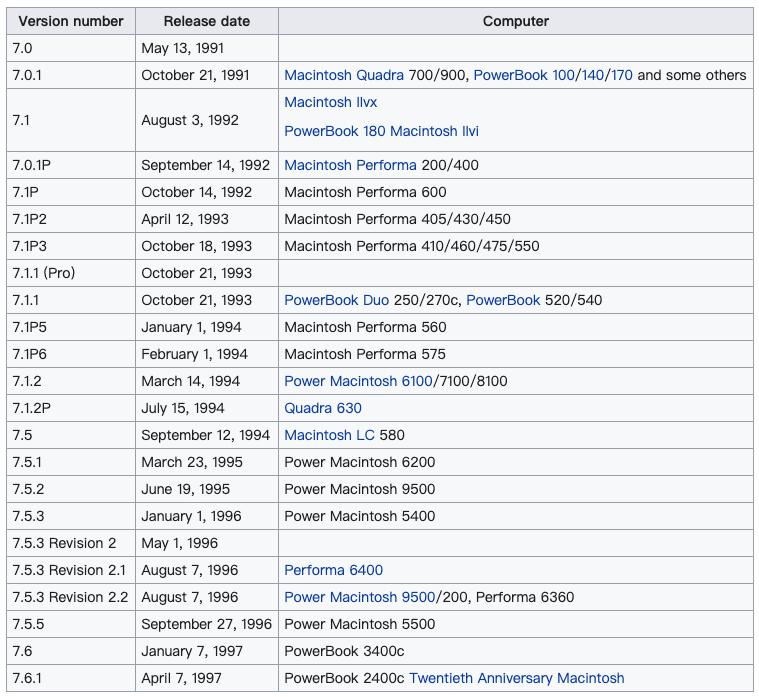Screen dimensions: 759x697
Task: Open the Power Macintosh 6100 link
Action: point(358,381)
